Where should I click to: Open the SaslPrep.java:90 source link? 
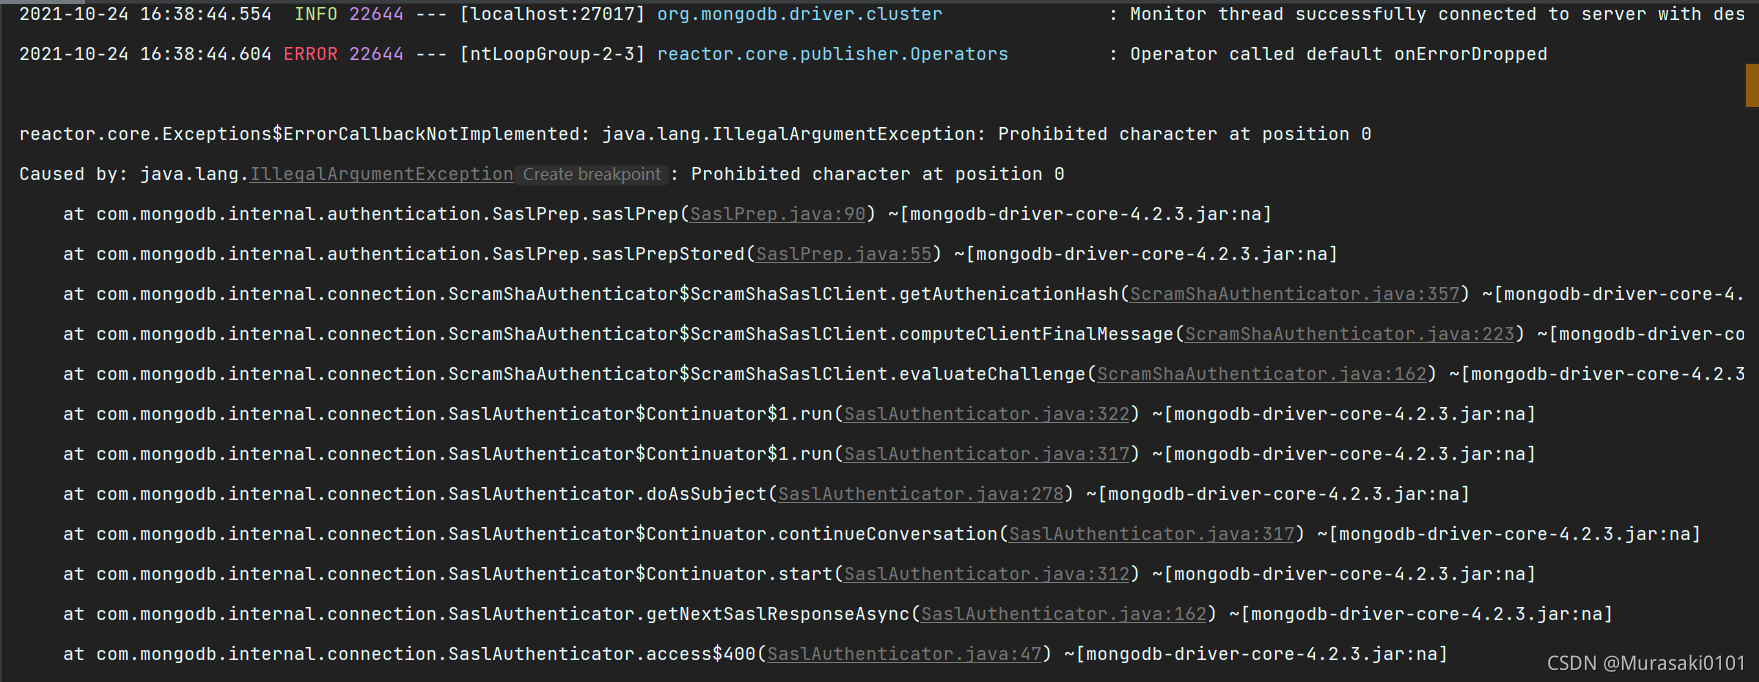(778, 214)
